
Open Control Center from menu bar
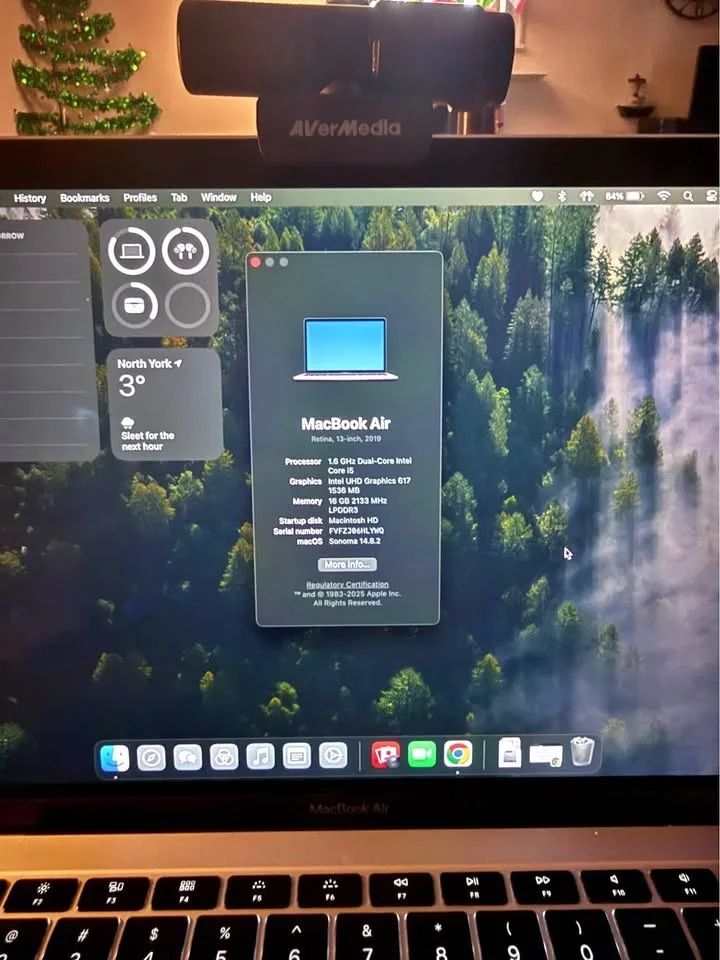pos(711,195)
